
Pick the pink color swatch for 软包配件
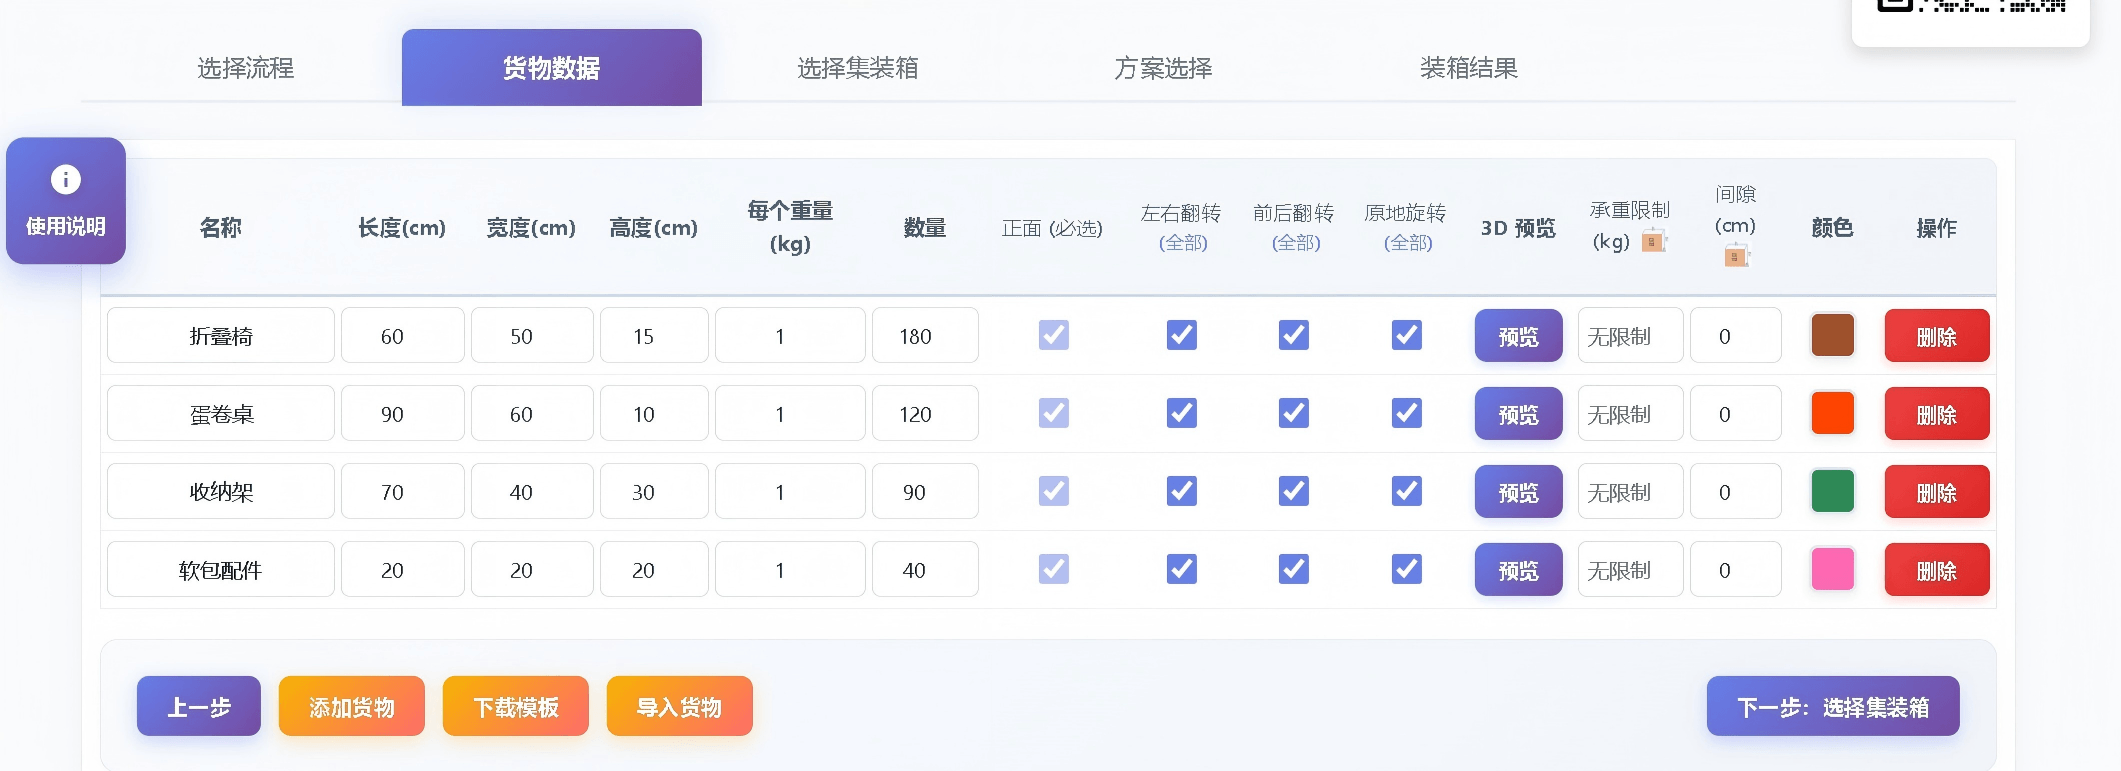pyautogui.click(x=1832, y=569)
